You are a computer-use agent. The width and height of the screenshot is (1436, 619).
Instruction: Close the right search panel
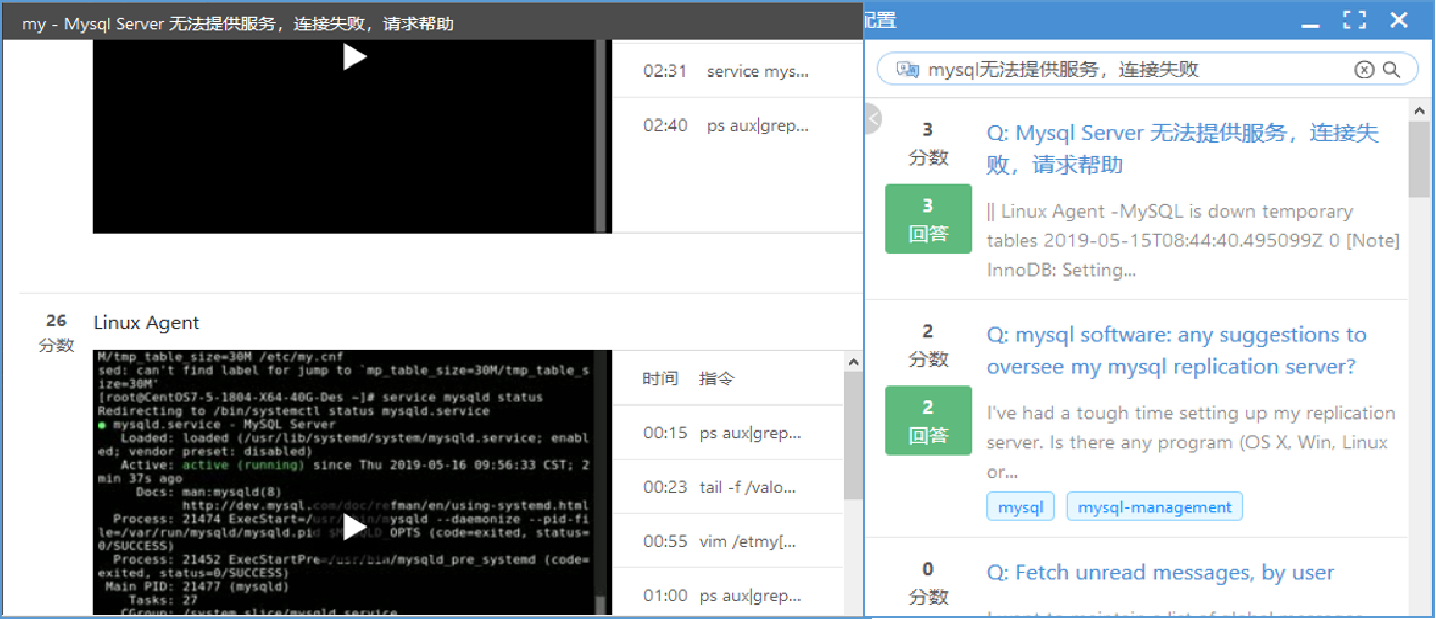(x=1399, y=19)
